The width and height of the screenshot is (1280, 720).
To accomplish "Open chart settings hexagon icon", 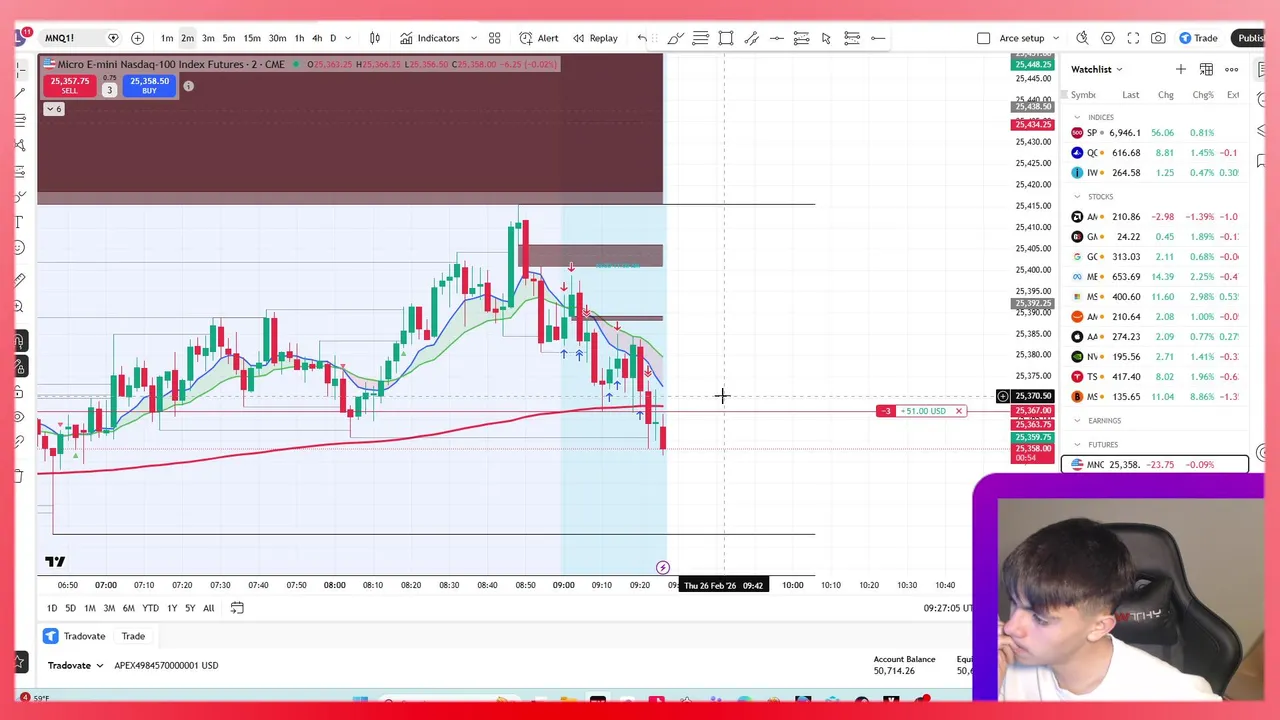I will (1108, 38).
